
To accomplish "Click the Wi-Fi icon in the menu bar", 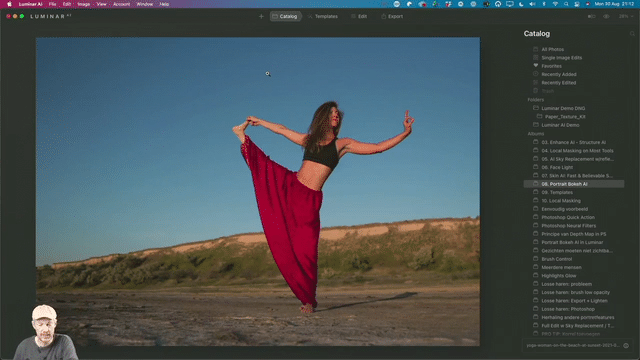I will click(x=555, y=4).
